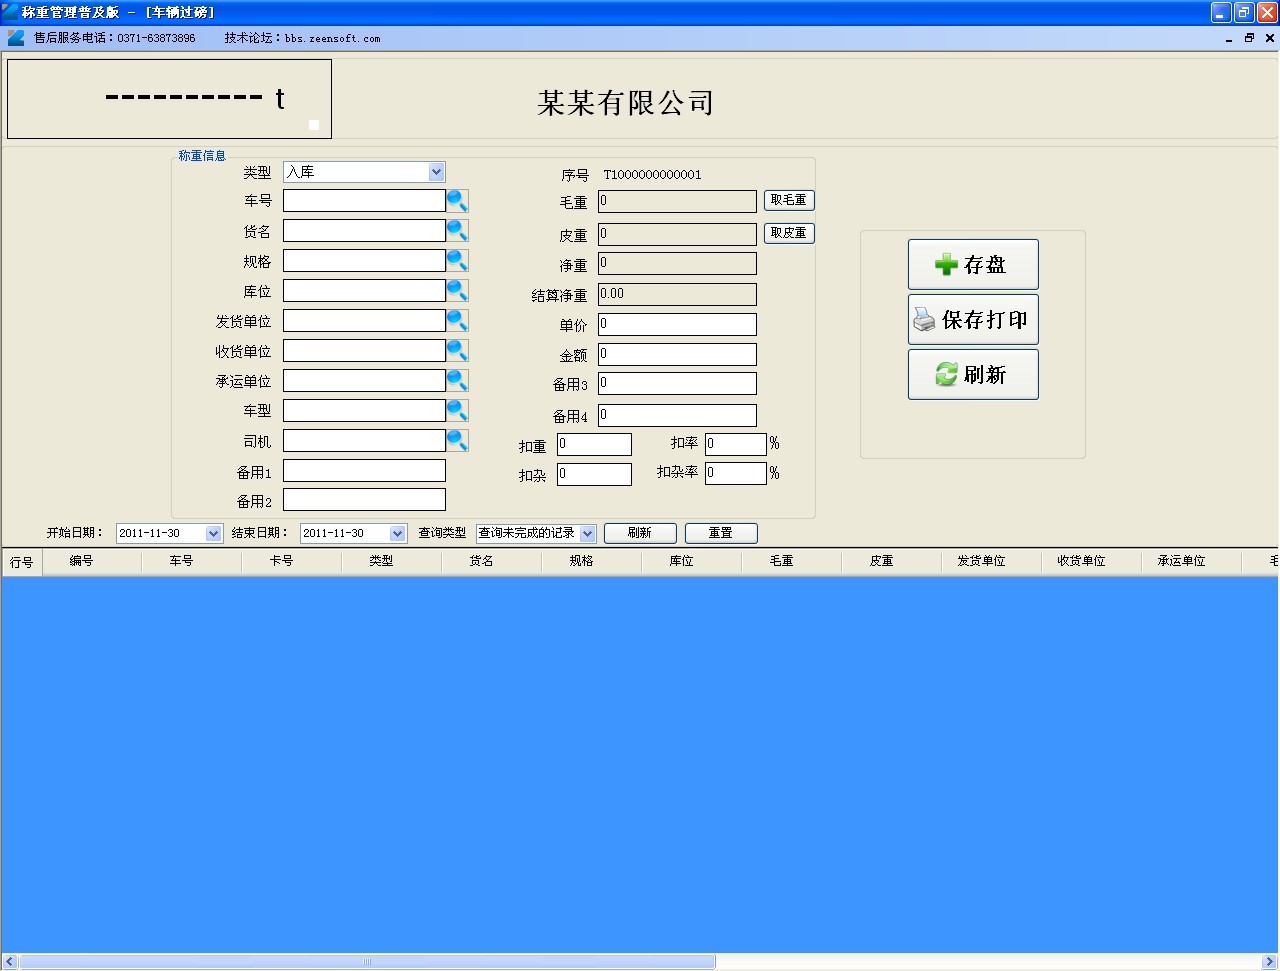The height and width of the screenshot is (971, 1280).
Task: Focus the 收货单位 input field
Action: click(364, 351)
